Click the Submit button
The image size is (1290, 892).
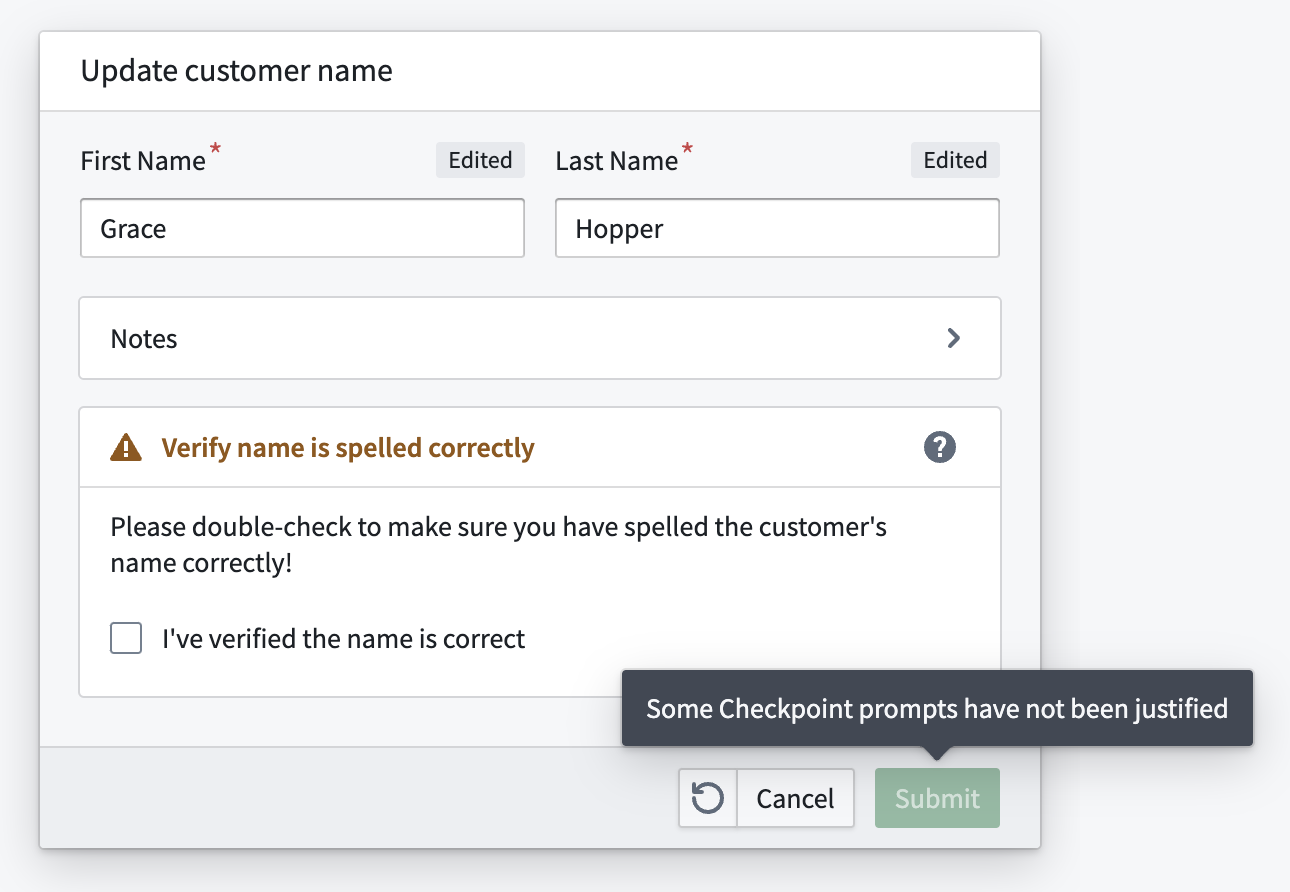coord(937,798)
